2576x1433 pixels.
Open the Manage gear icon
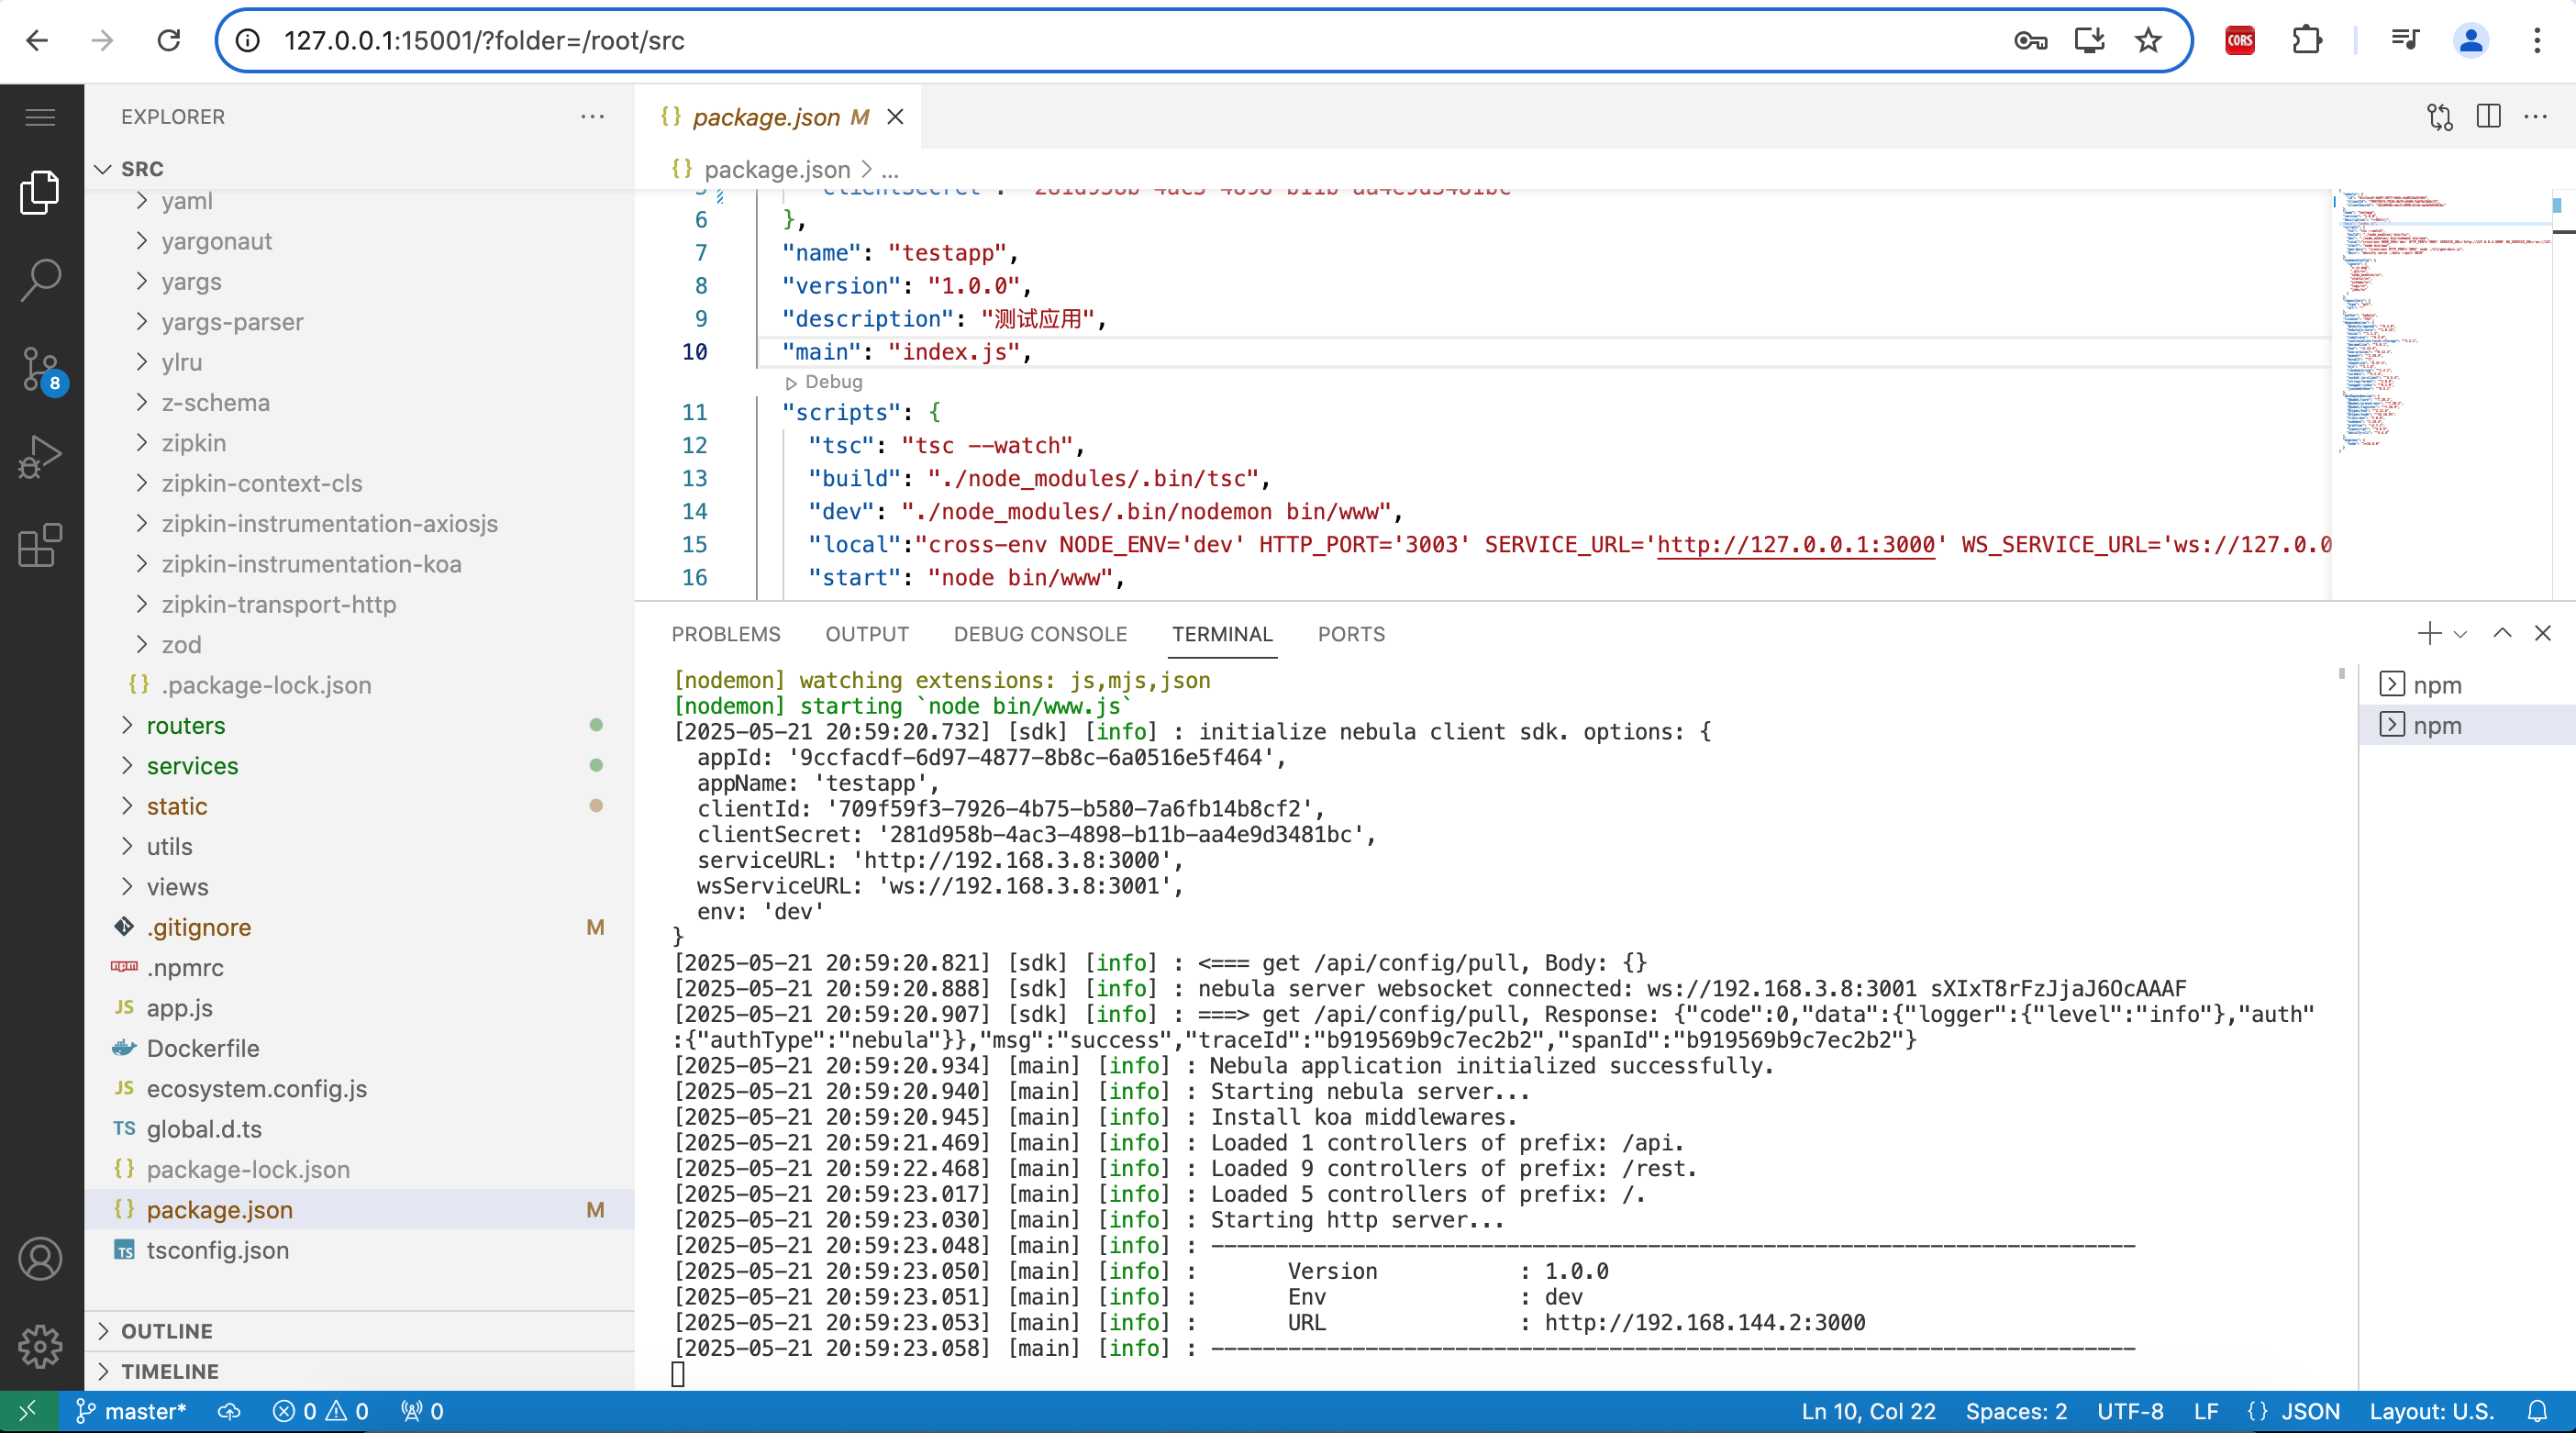coord(40,1346)
